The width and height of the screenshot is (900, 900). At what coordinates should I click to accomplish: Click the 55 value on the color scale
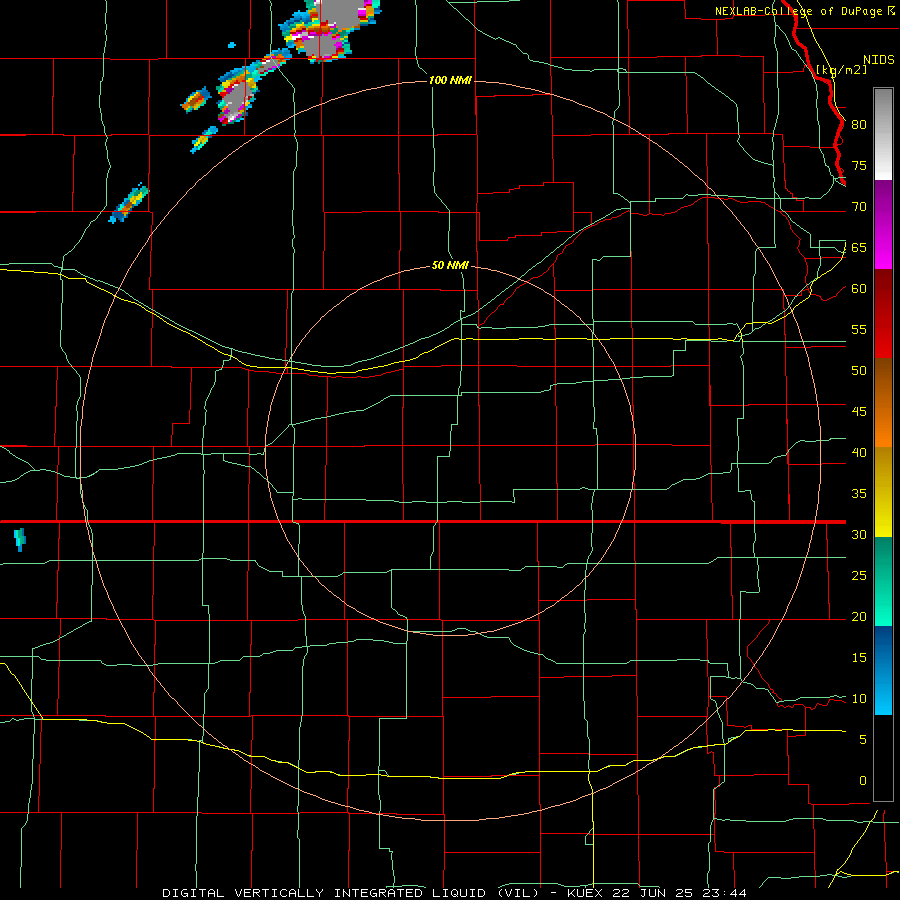[859, 329]
